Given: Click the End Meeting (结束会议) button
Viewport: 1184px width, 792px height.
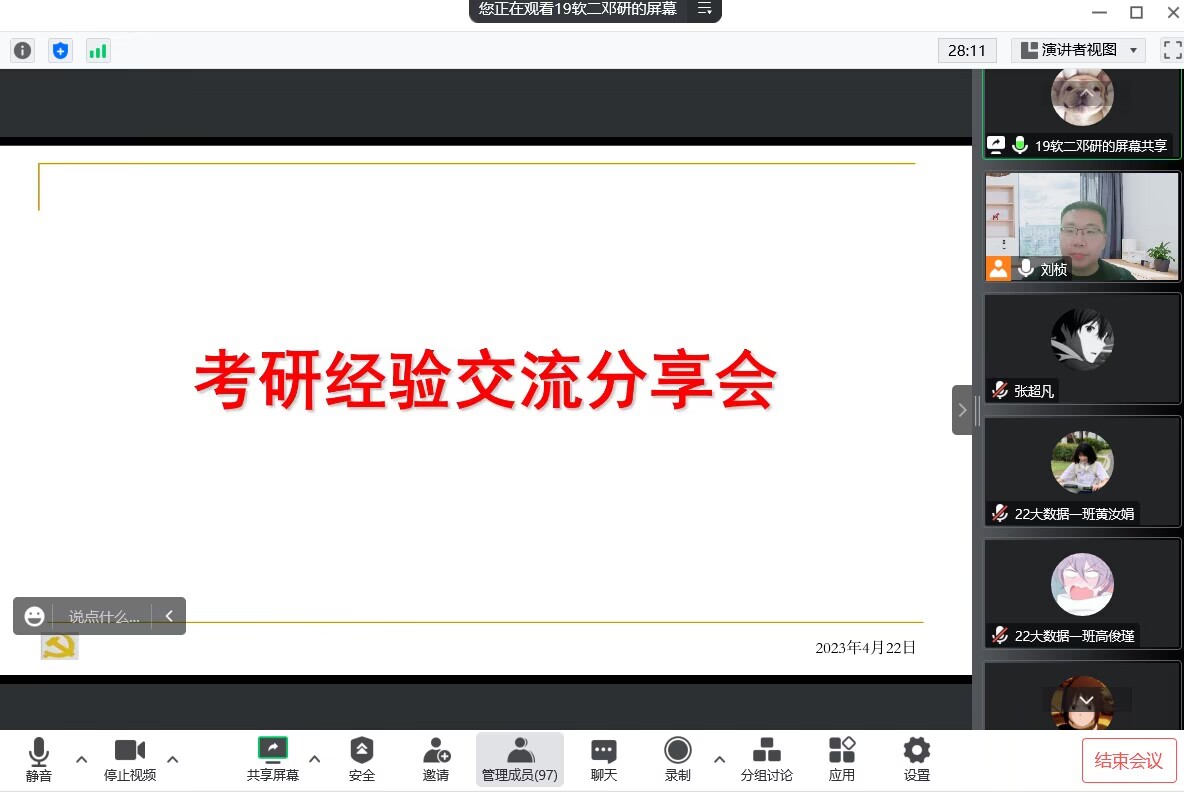Looking at the screenshot, I should click(x=1129, y=761).
